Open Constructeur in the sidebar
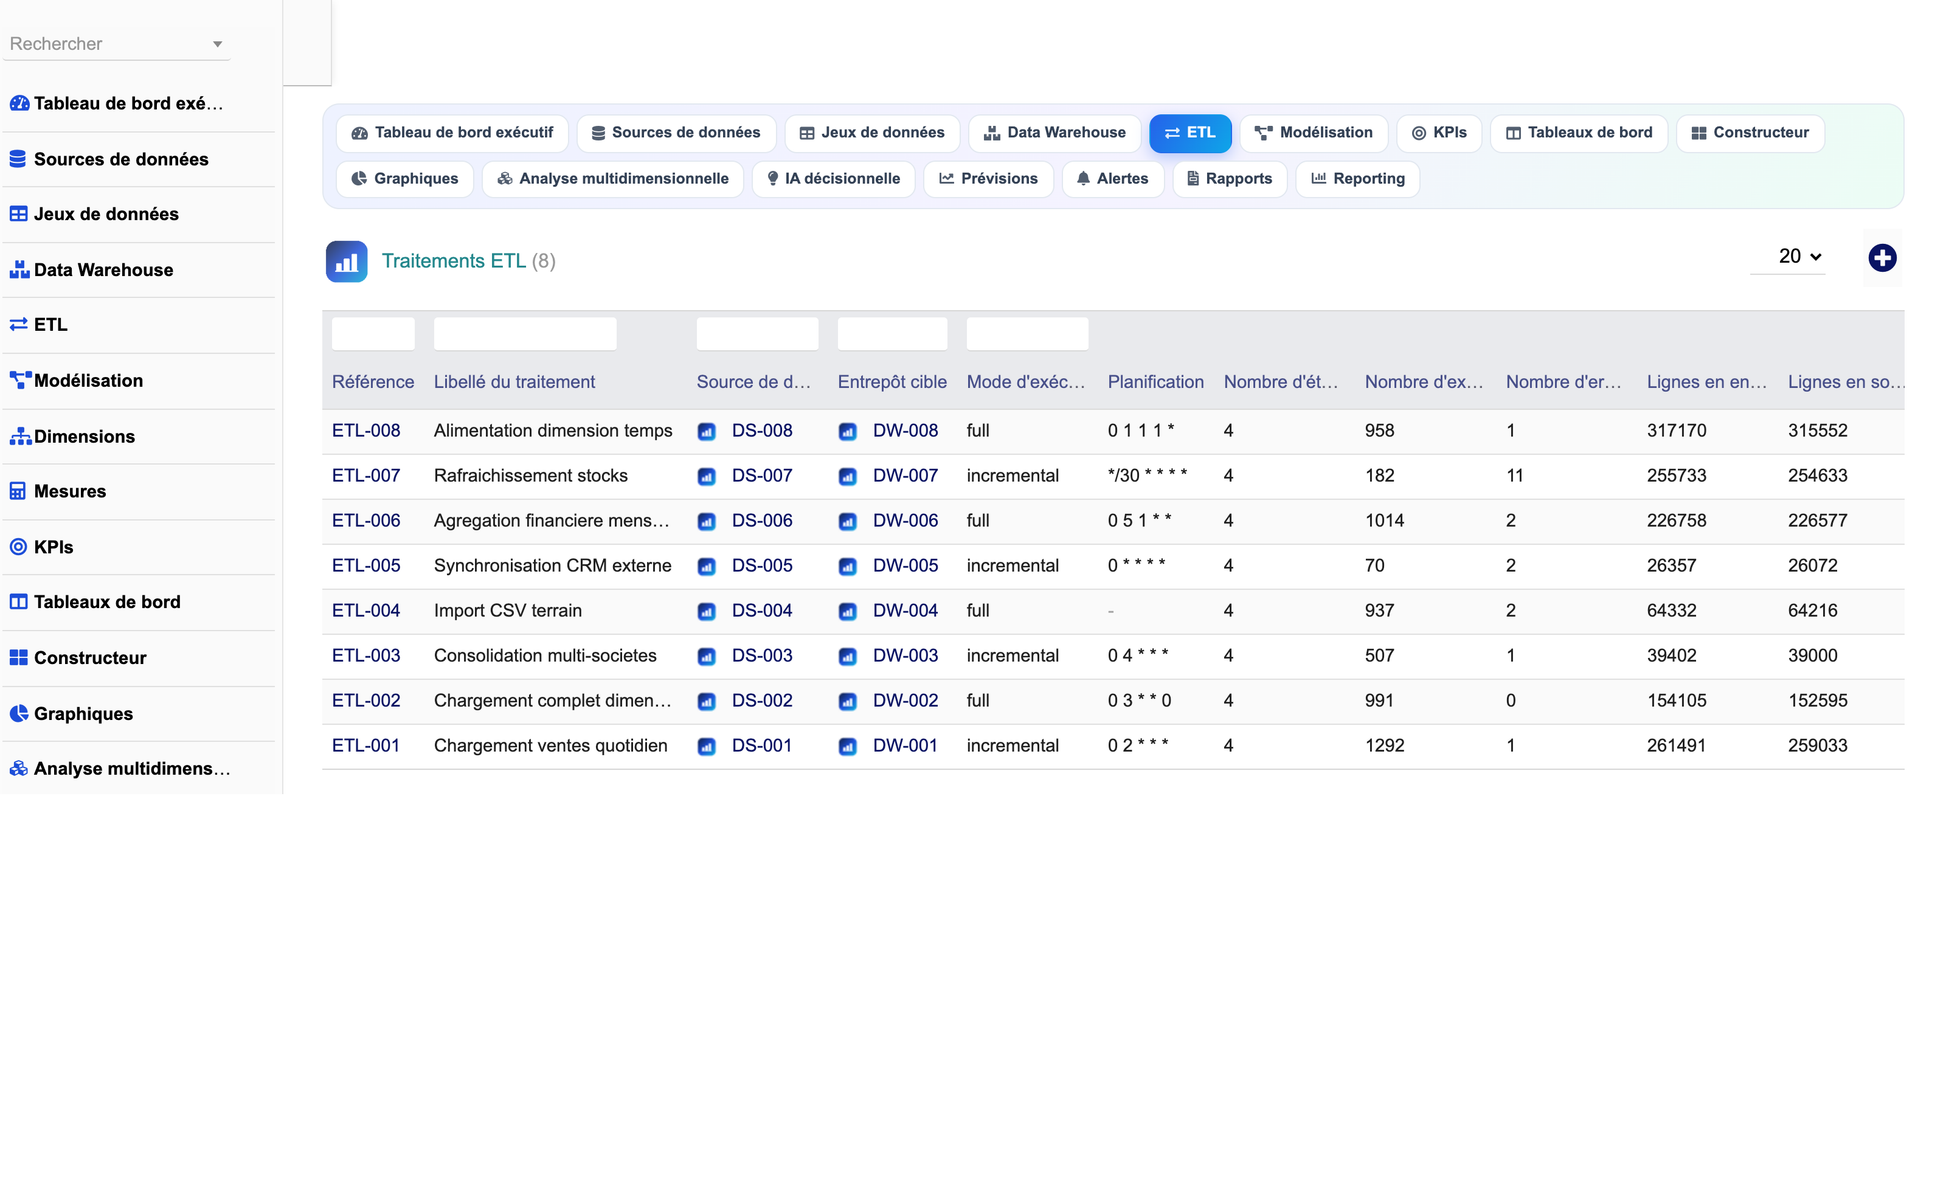The width and height of the screenshot is (1946, 1204). tap(139, 658)
